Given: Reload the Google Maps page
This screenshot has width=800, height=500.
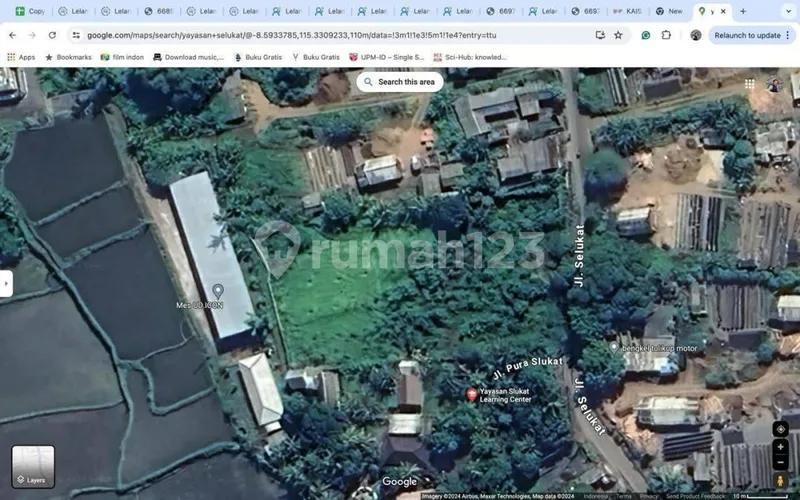Looking at the screenshot, I should click(x=52, y=35).
